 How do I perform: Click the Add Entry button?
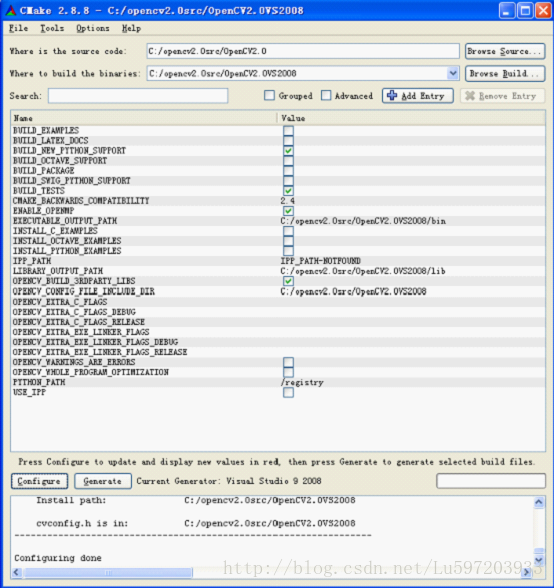click(x=417, y=96)
